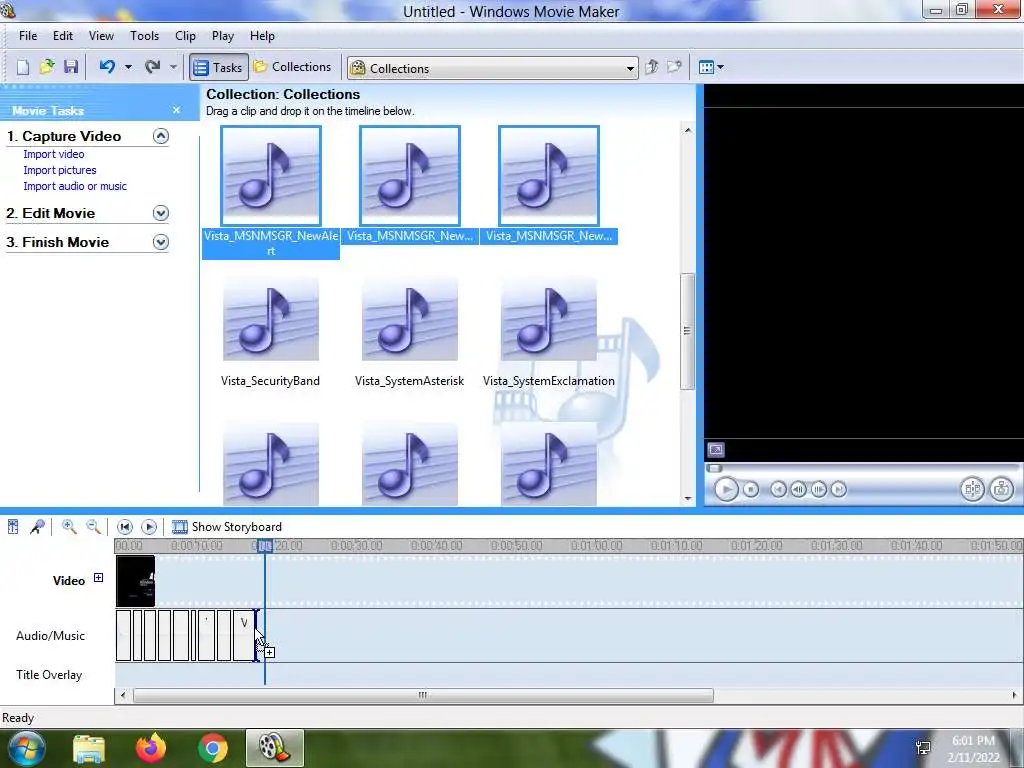Click the Previous Frame button

tap(798, 488)
